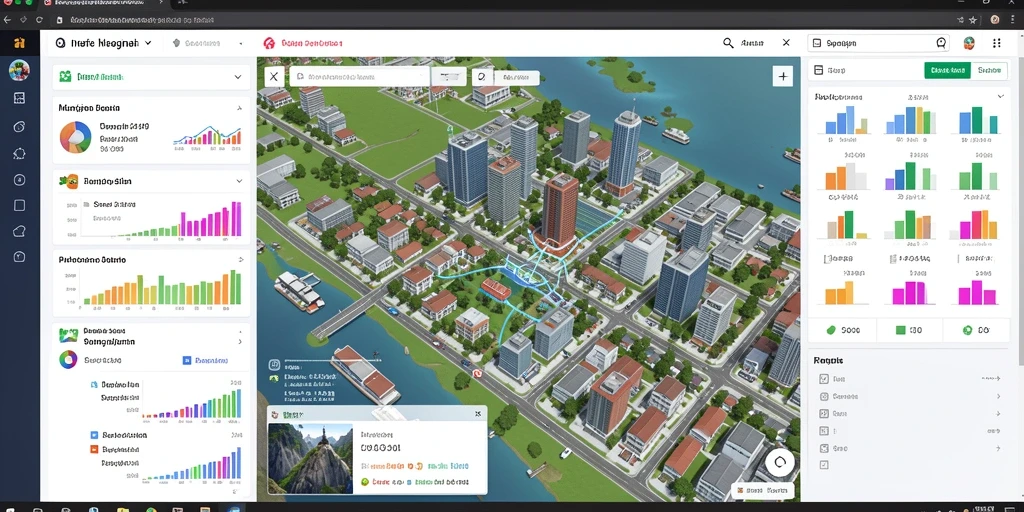Click the refresh circle icon in map toolbar
Image resolution: width=1024 pixels, height=512 pixels.
pyautogui.click(x=481, y=76)
